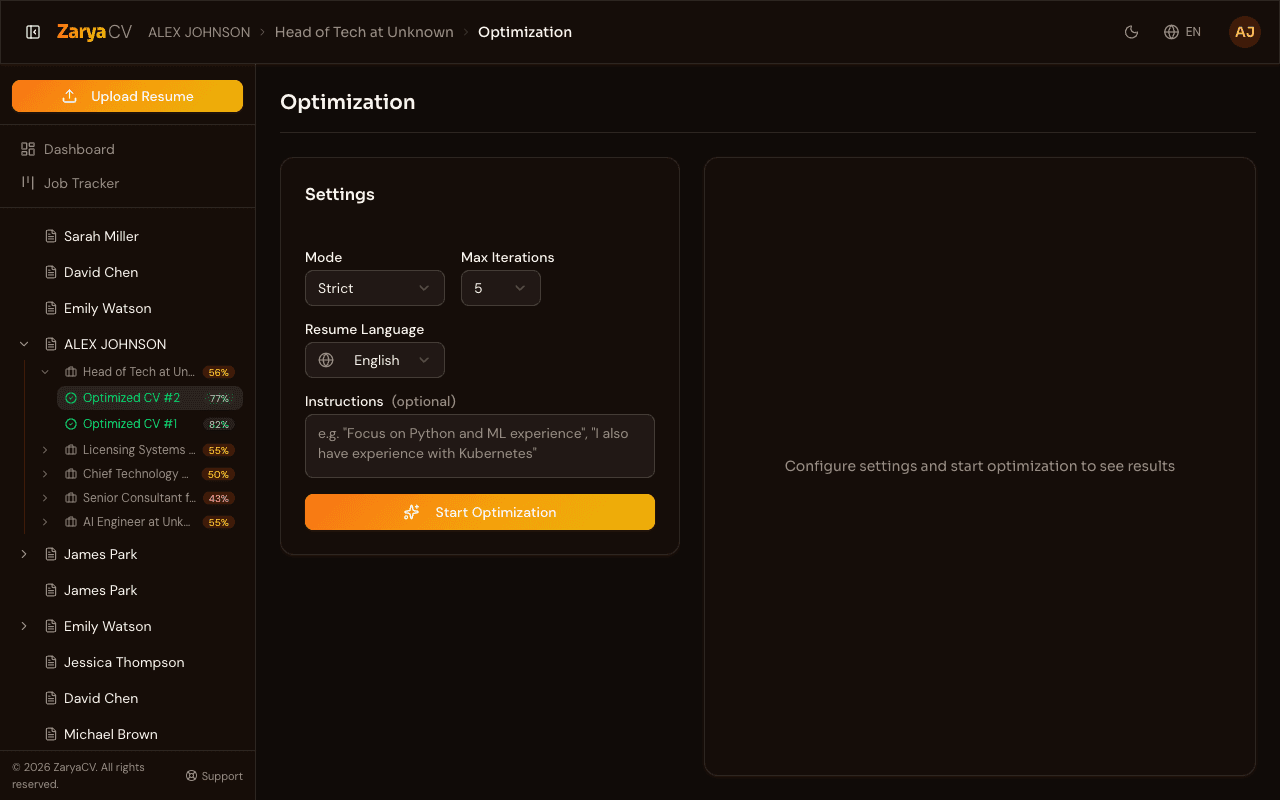Select Optimization in the breadcrumb
This screenshot has width=1280, height=800.
pos(524,31)
